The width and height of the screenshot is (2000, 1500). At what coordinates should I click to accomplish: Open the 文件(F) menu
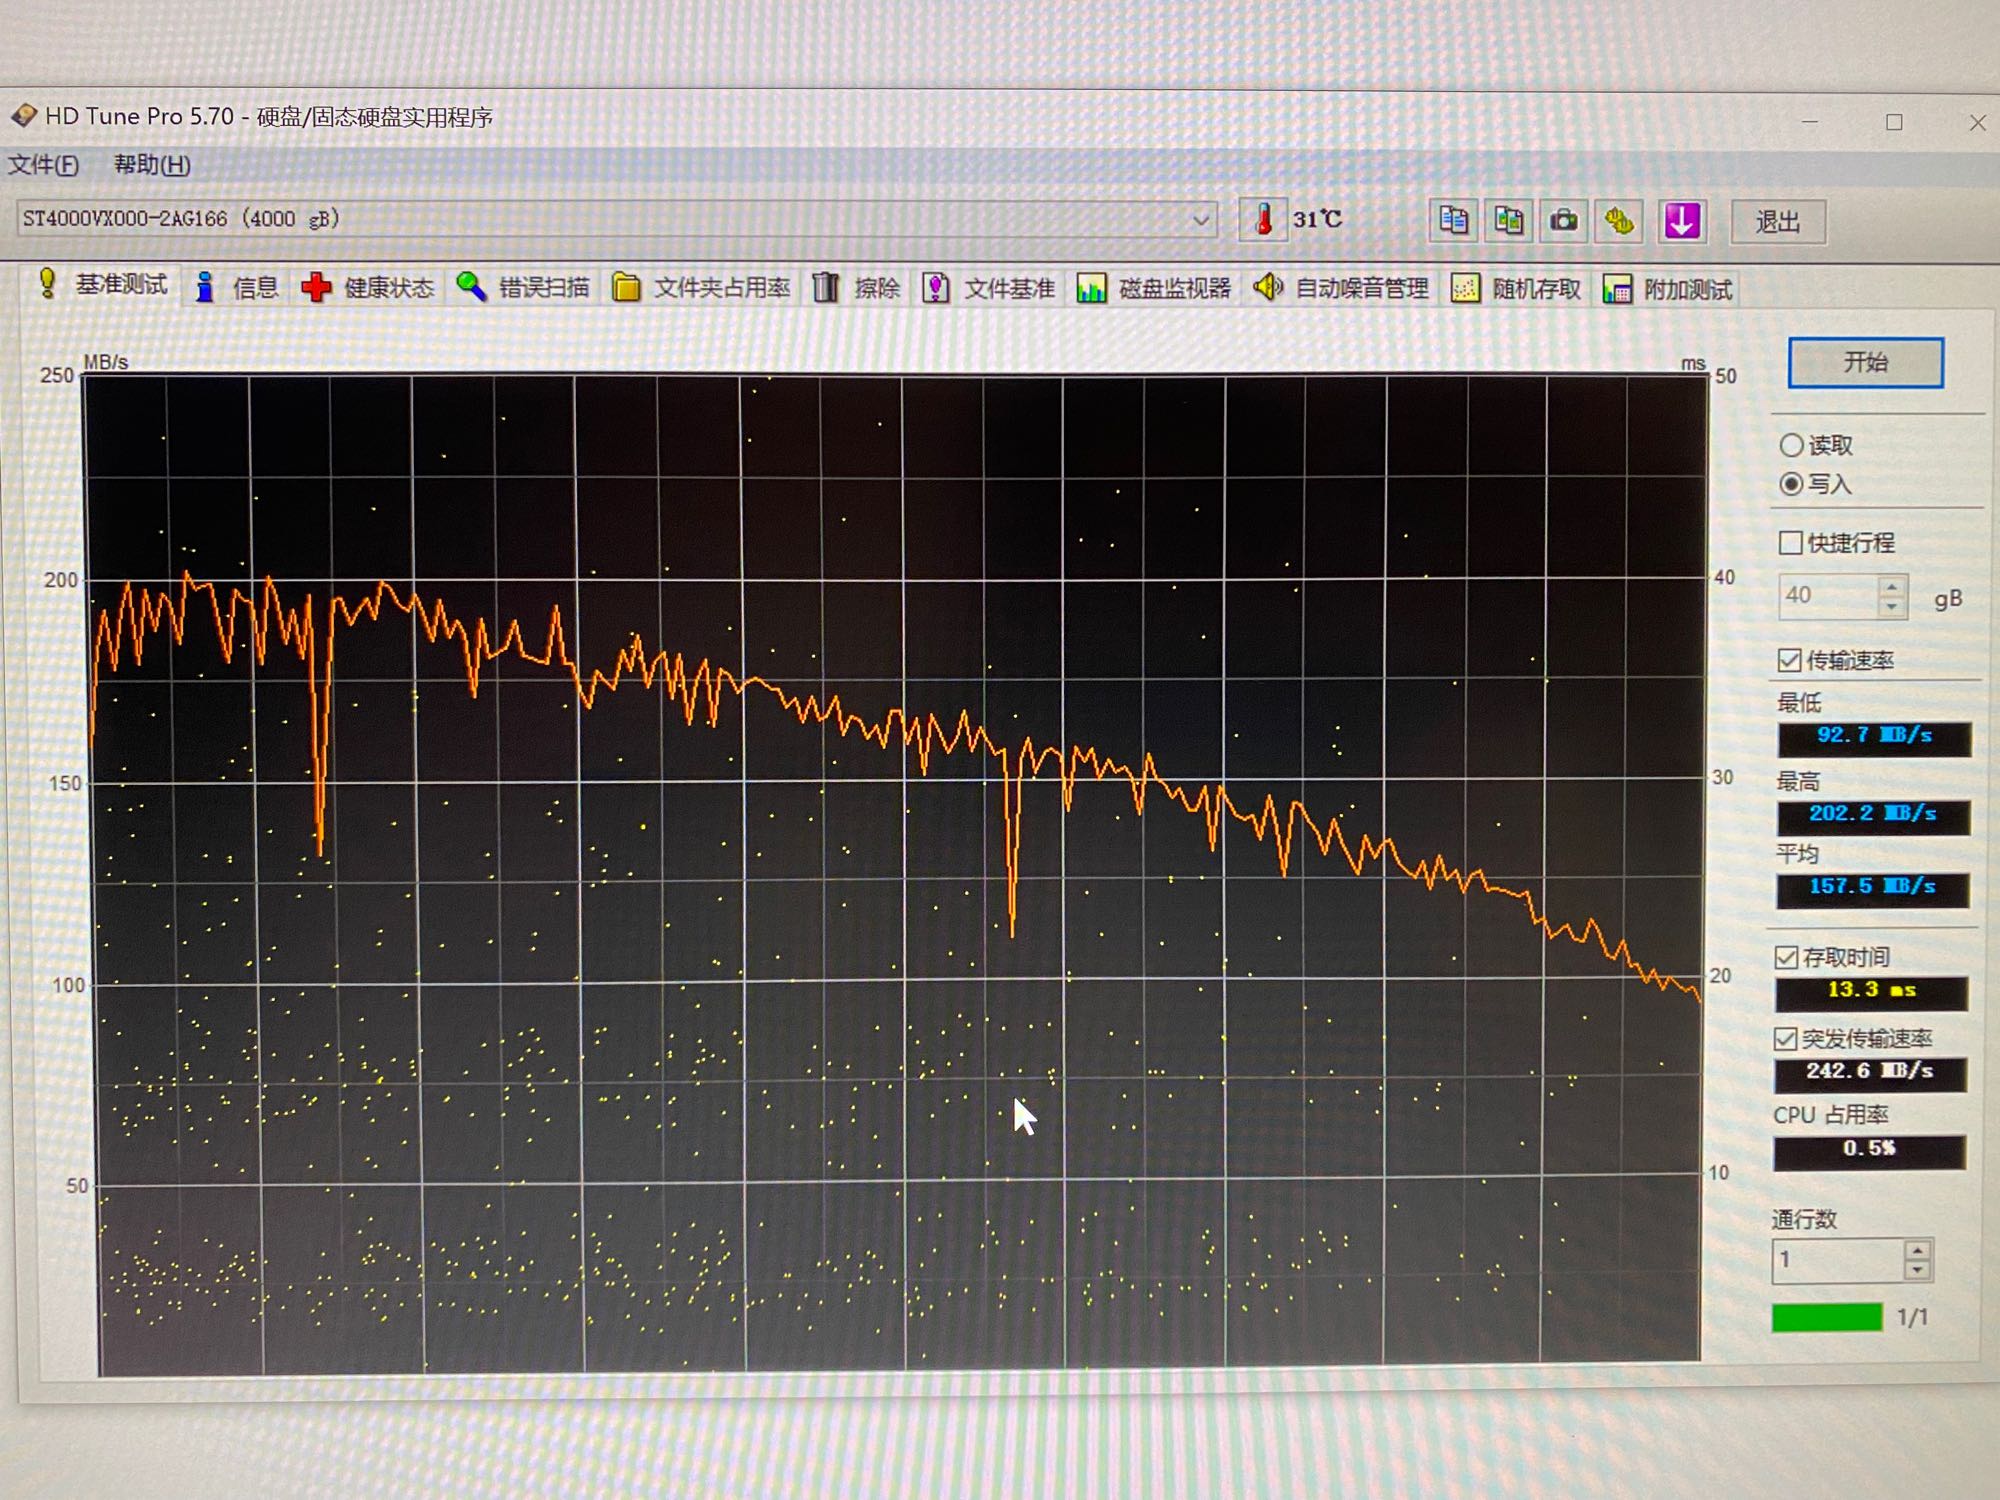coord(43,165)
